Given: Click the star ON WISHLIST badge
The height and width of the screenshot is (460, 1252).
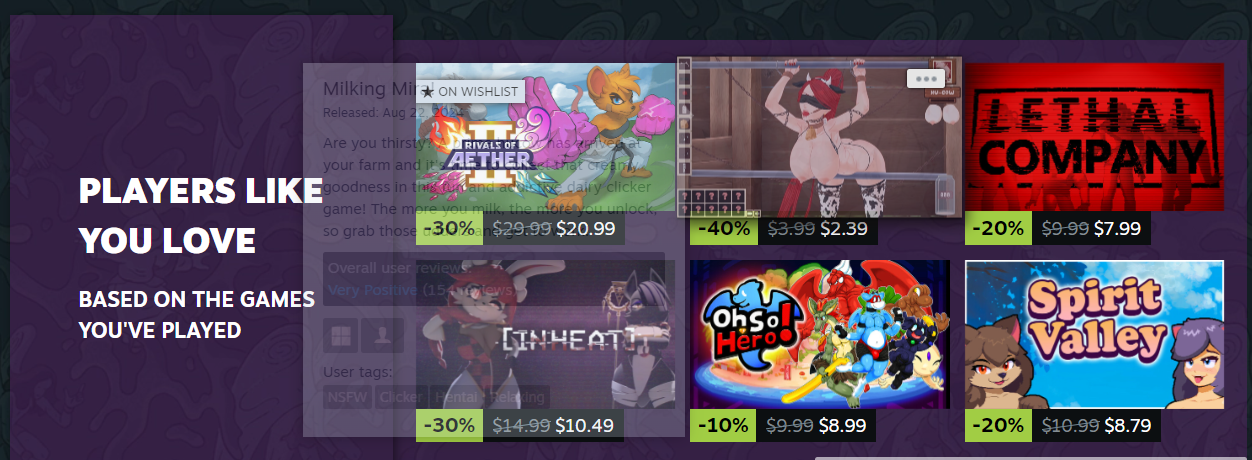Looking at the screenshot, I should (470, 91).
